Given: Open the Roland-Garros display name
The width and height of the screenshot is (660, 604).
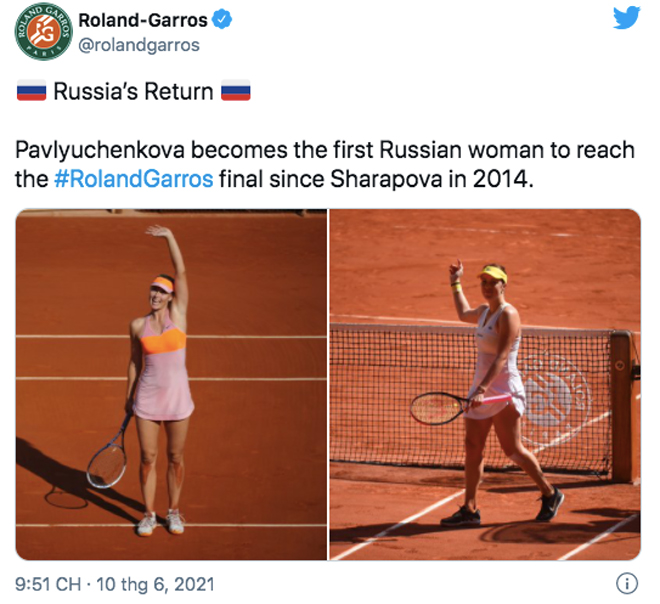Looking at the screenshot, I should (143, 20).
